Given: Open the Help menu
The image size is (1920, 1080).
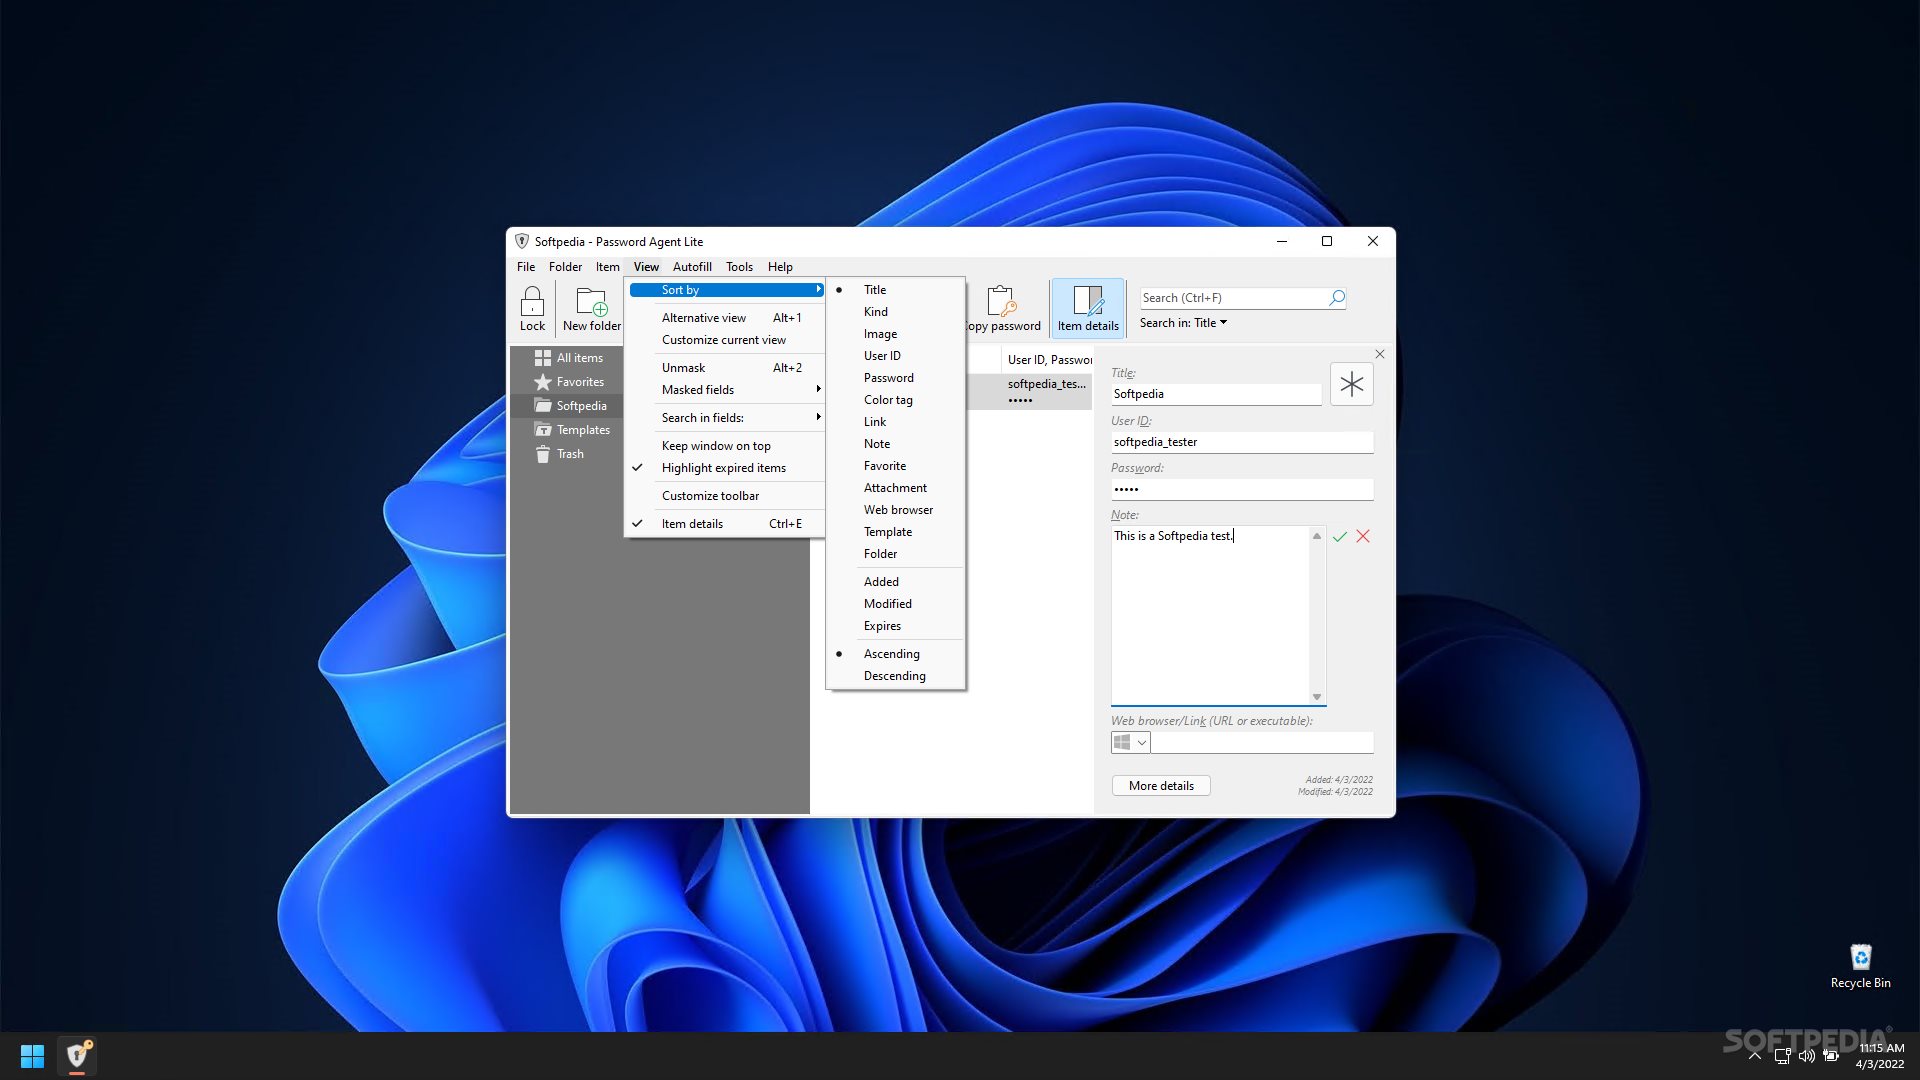Looking at the screenshot, I should 780,267.
